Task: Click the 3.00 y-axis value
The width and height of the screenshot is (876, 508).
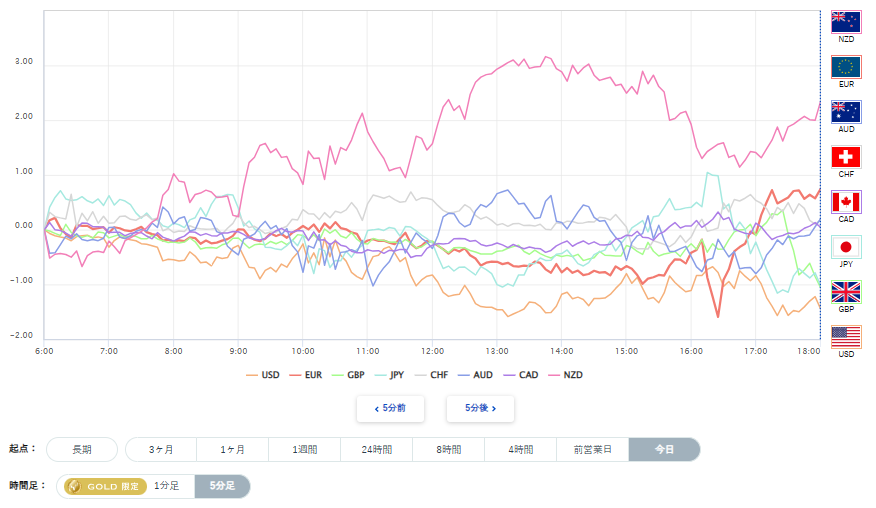Action: coord(24,61)
